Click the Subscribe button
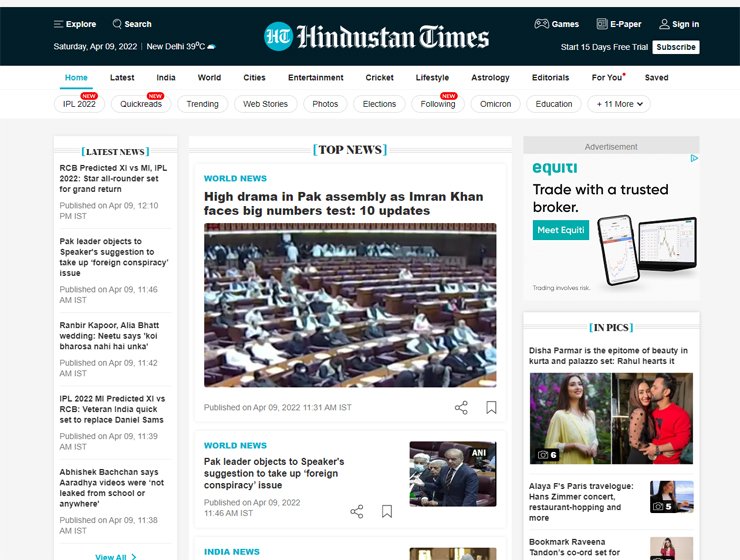Viewport: 740px width, 560px height. tap(676, 47)
